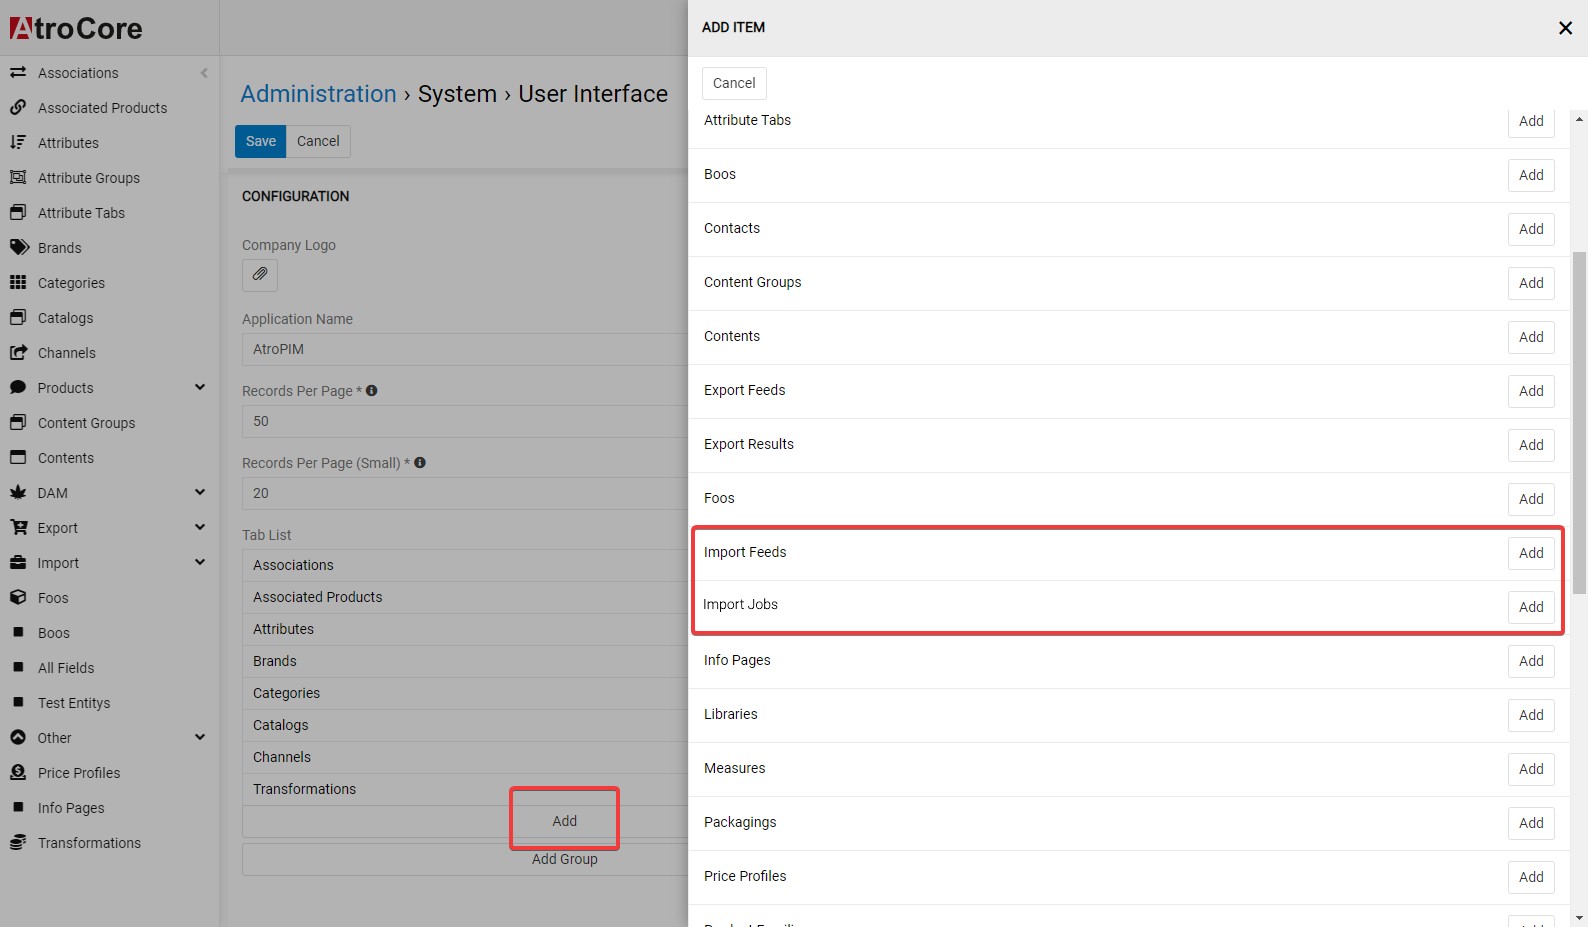Click the Content Groups icon in sidebar
Viewport: 1588px width, 927px height.
[x=18, y=422]
